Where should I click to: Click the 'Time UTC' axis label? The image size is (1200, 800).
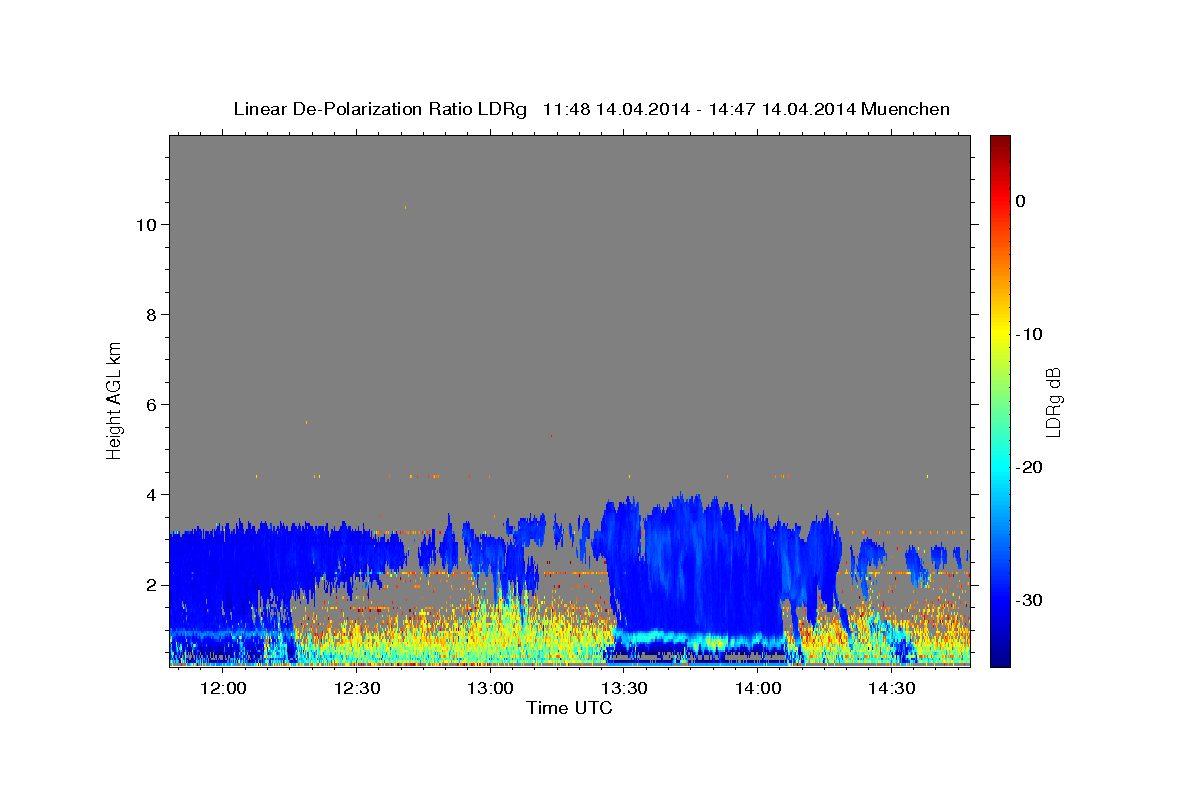click(x=569, y=708)
